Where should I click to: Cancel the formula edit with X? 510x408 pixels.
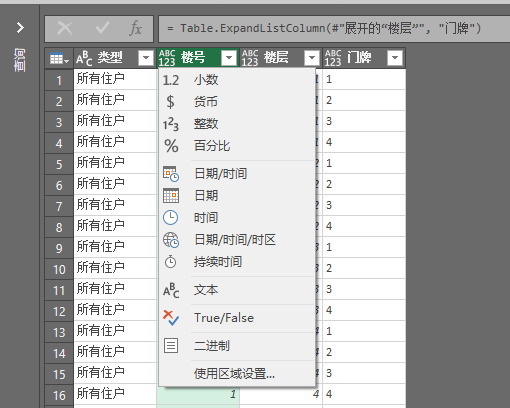[x=65, y=28]
